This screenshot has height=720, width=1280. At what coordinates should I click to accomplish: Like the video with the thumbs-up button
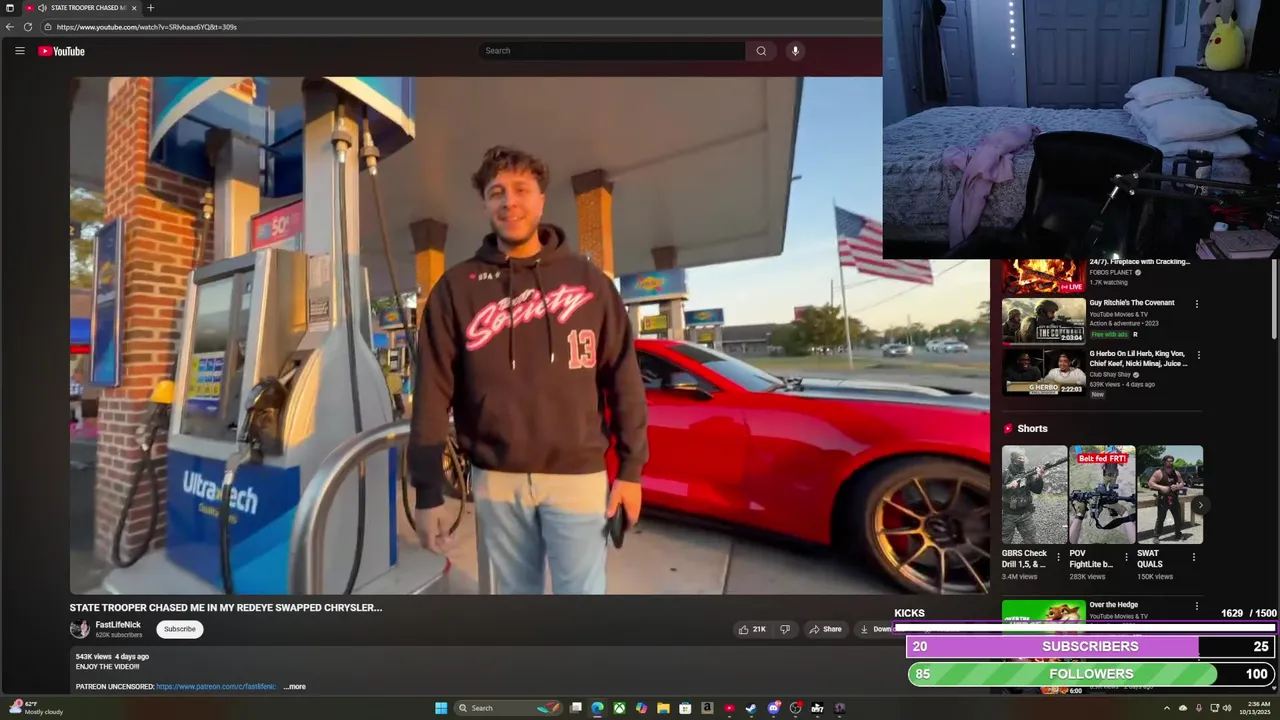click(752, 629)
